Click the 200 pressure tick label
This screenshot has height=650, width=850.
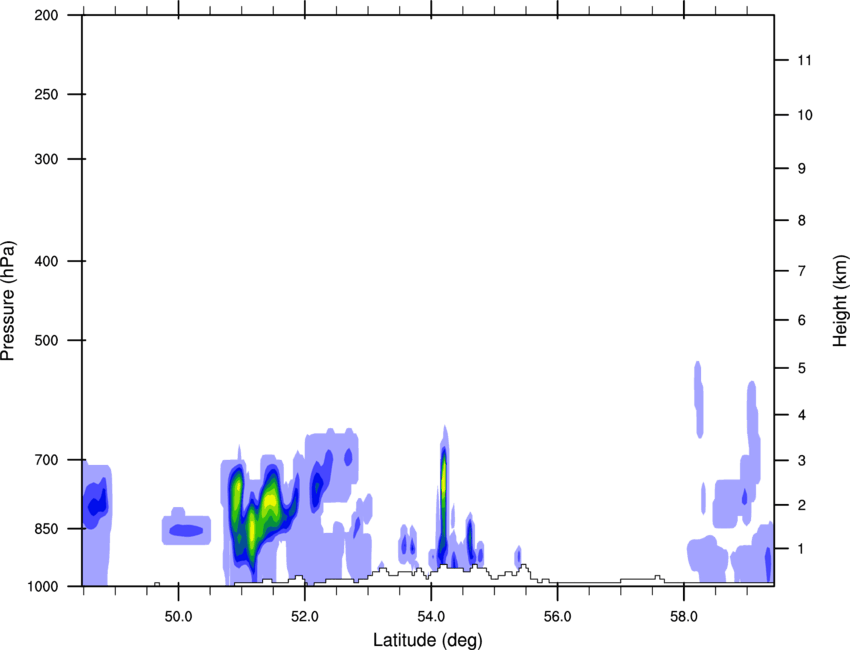pyautogui.click(x=46, y=15)
